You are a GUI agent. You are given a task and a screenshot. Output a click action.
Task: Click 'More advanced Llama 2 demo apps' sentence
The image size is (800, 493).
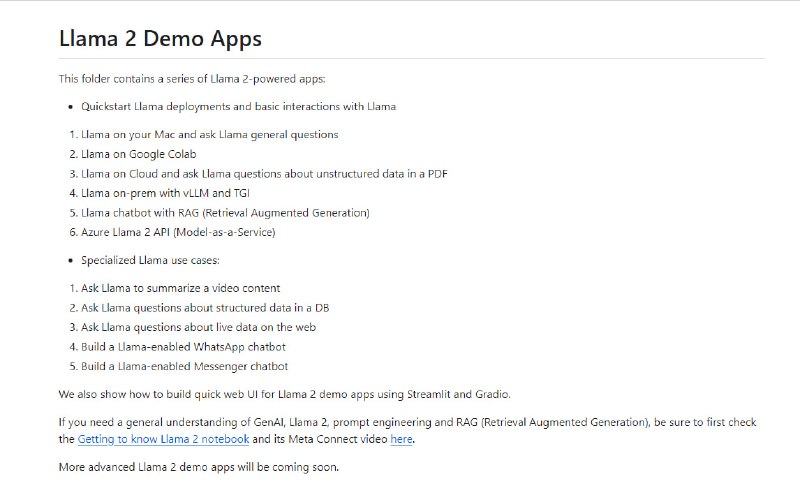click(199, 467)
